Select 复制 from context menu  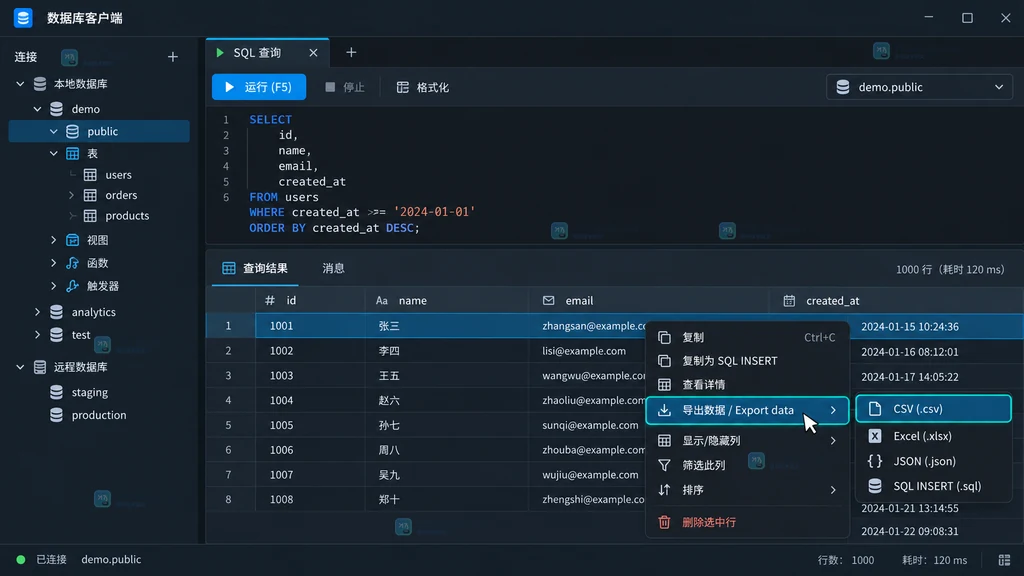(747, 337)
